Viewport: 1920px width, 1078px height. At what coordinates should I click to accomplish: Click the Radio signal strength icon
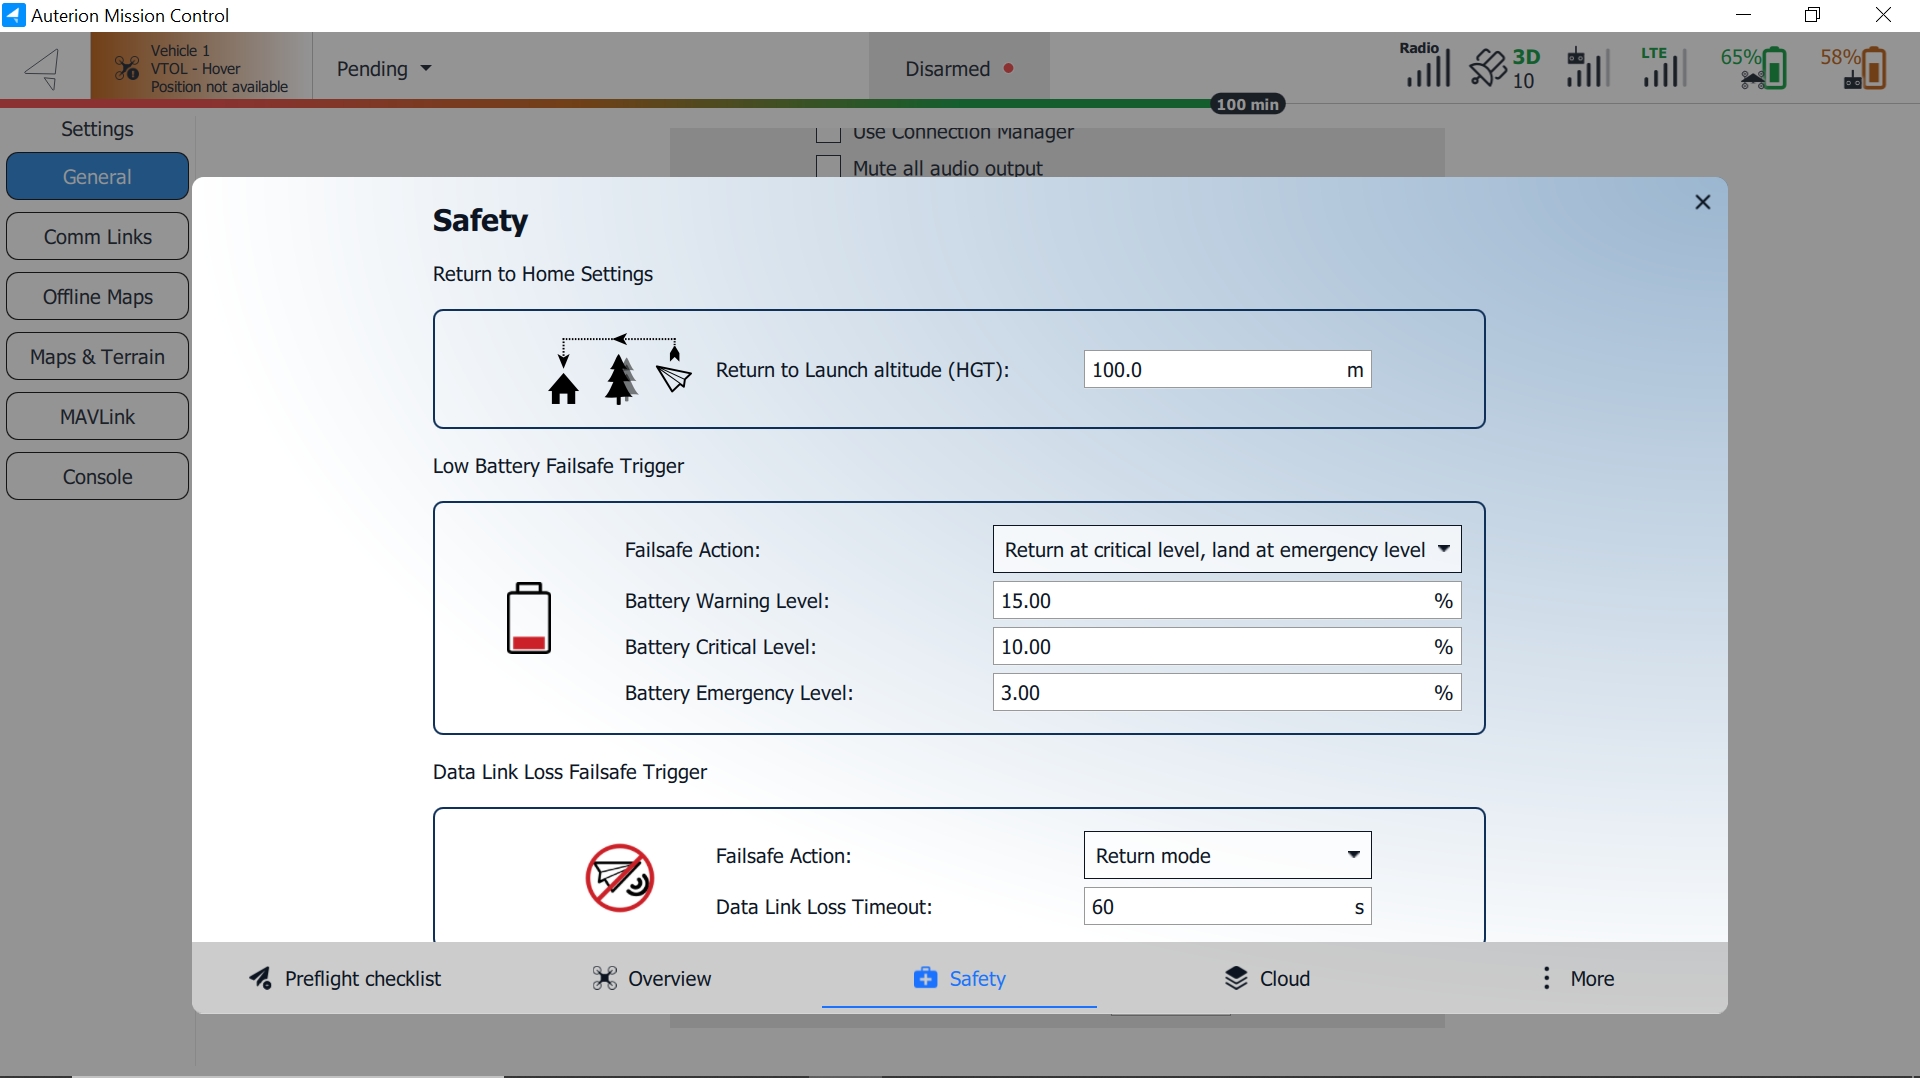pyautogui.click(x=1425, y=67)
